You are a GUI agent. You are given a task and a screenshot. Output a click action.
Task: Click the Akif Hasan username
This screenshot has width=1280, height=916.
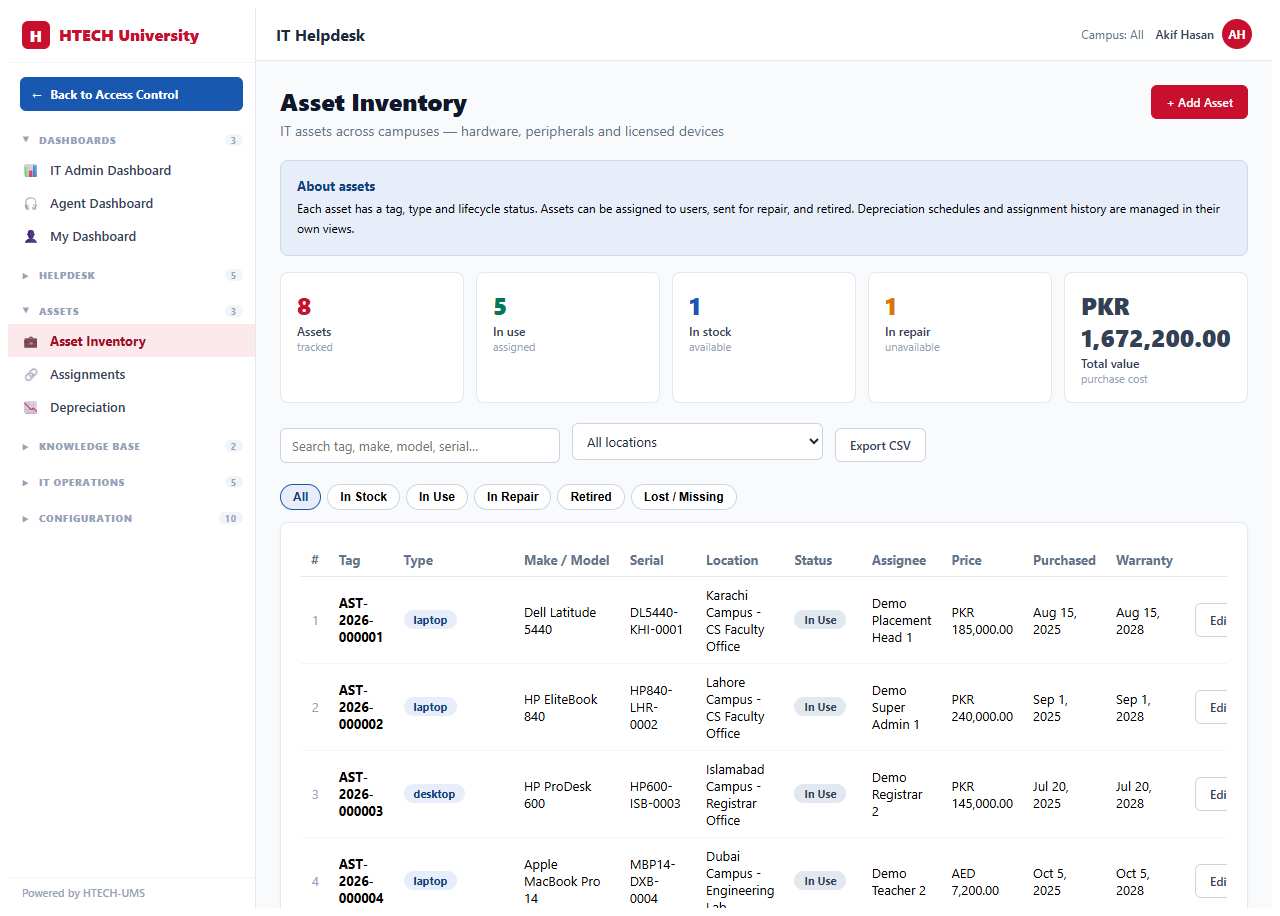coord(1184,35)
